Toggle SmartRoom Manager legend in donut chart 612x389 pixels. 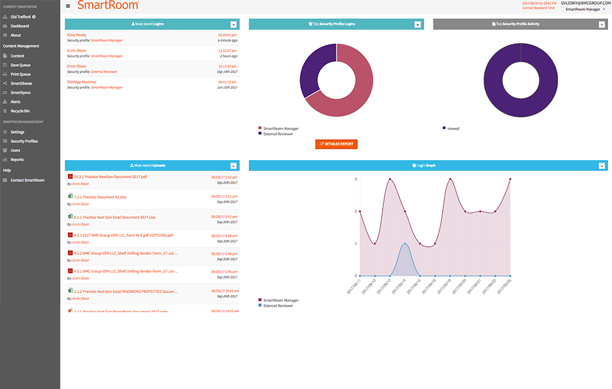[278, 128]
